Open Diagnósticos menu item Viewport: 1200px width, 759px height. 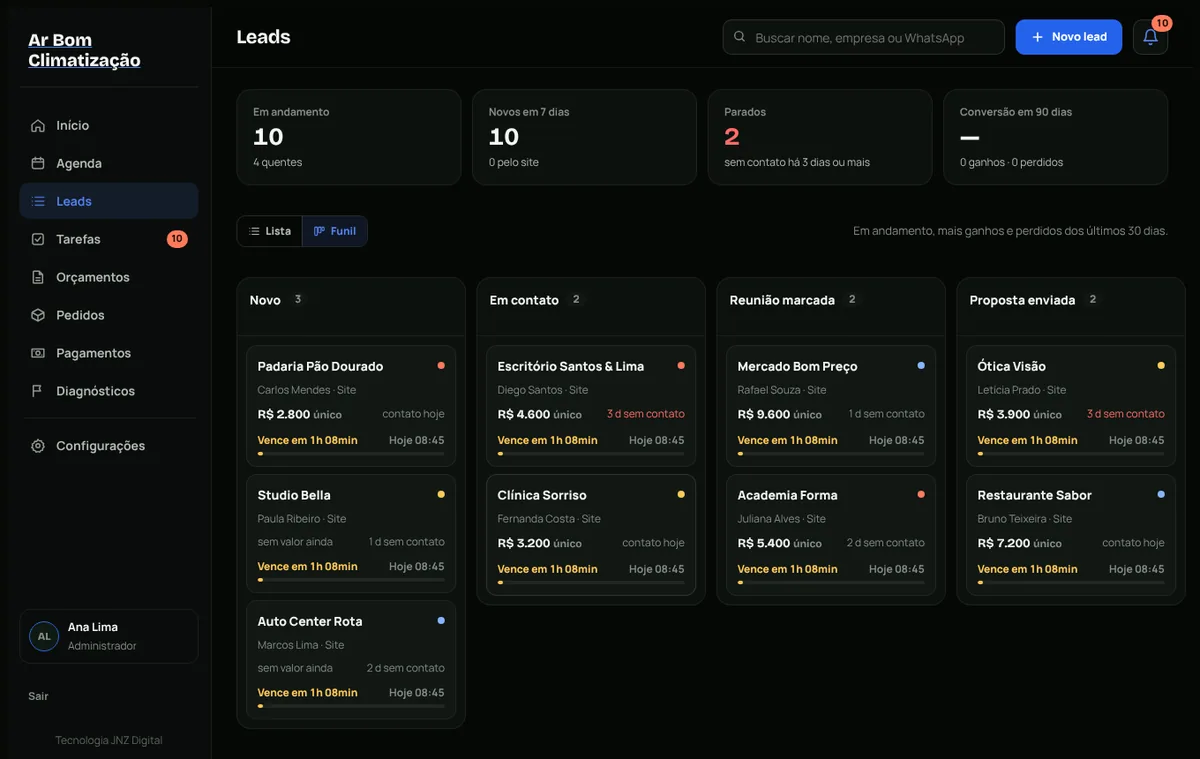point(109,392)
